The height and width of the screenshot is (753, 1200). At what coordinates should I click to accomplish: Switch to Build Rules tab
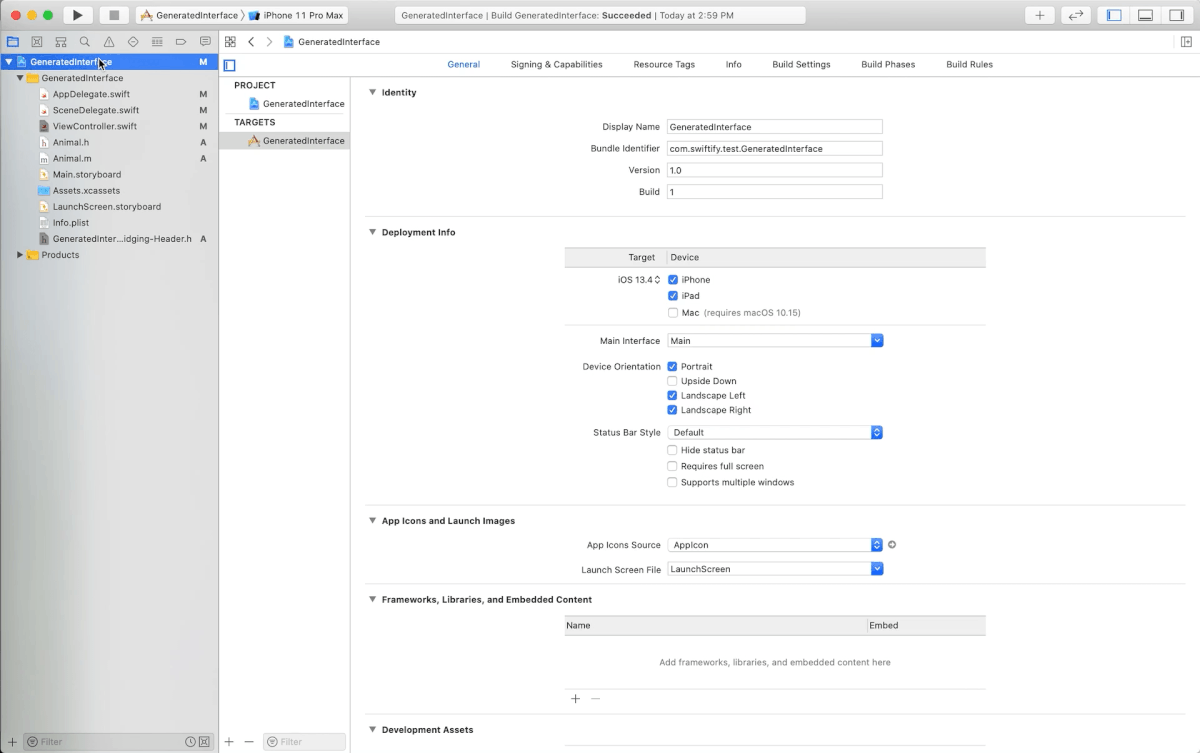(970, 64)
